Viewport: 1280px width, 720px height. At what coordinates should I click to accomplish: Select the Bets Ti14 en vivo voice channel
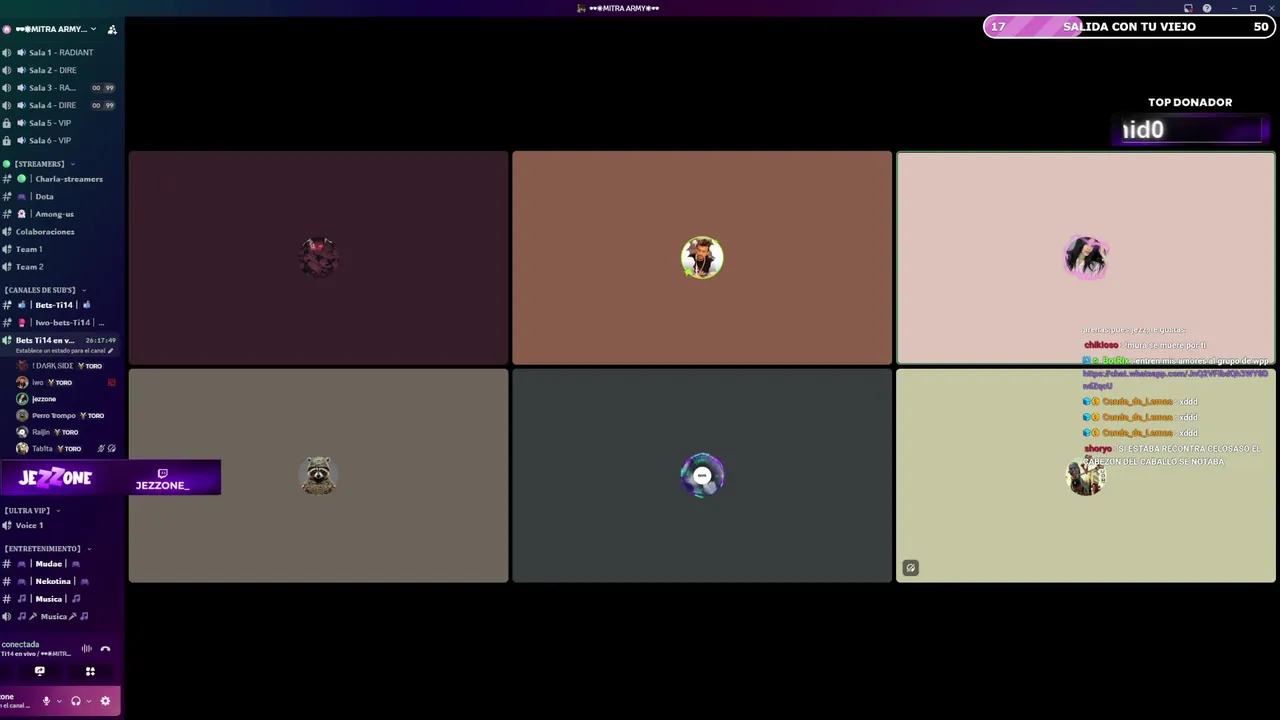60,340
